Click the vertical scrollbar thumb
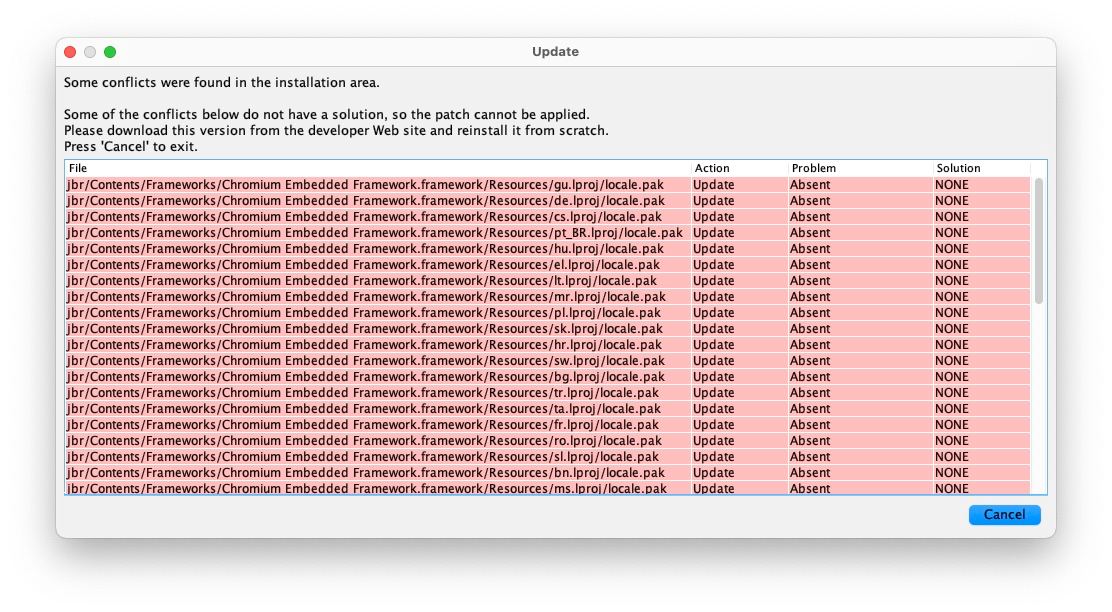 point(1039,241)
